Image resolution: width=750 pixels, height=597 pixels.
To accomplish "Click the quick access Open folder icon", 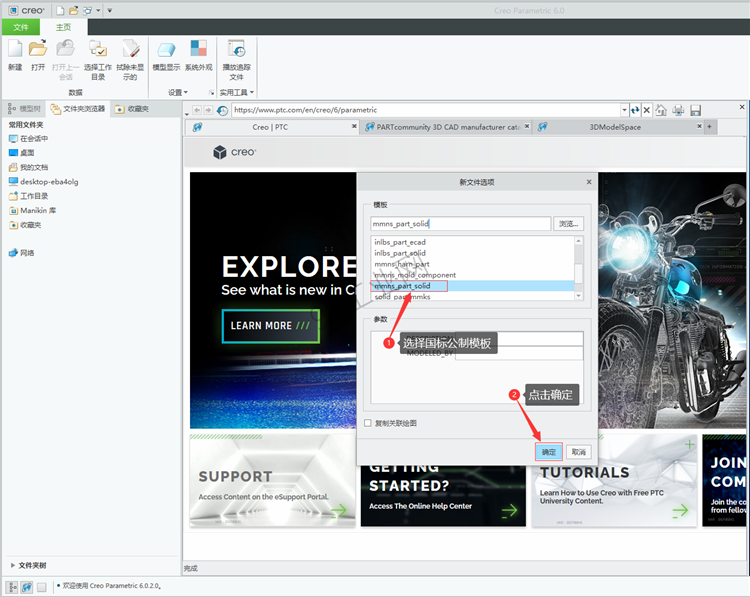I will [73, 11].
